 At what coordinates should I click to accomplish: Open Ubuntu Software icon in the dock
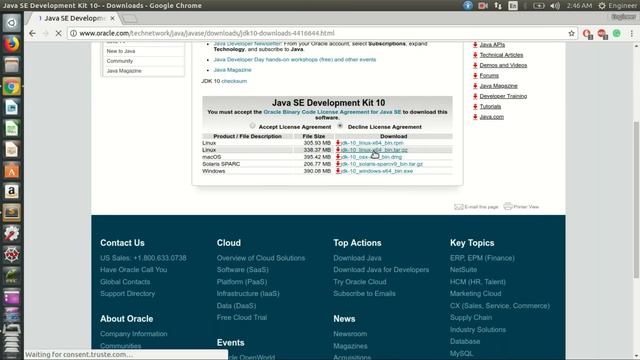(x=11, y=171)
